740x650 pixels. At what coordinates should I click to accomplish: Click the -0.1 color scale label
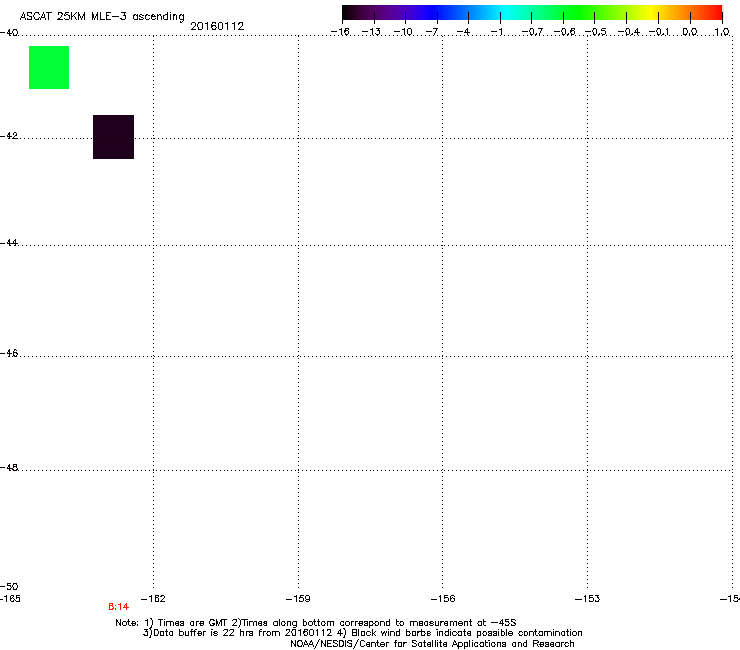[659, 32]
